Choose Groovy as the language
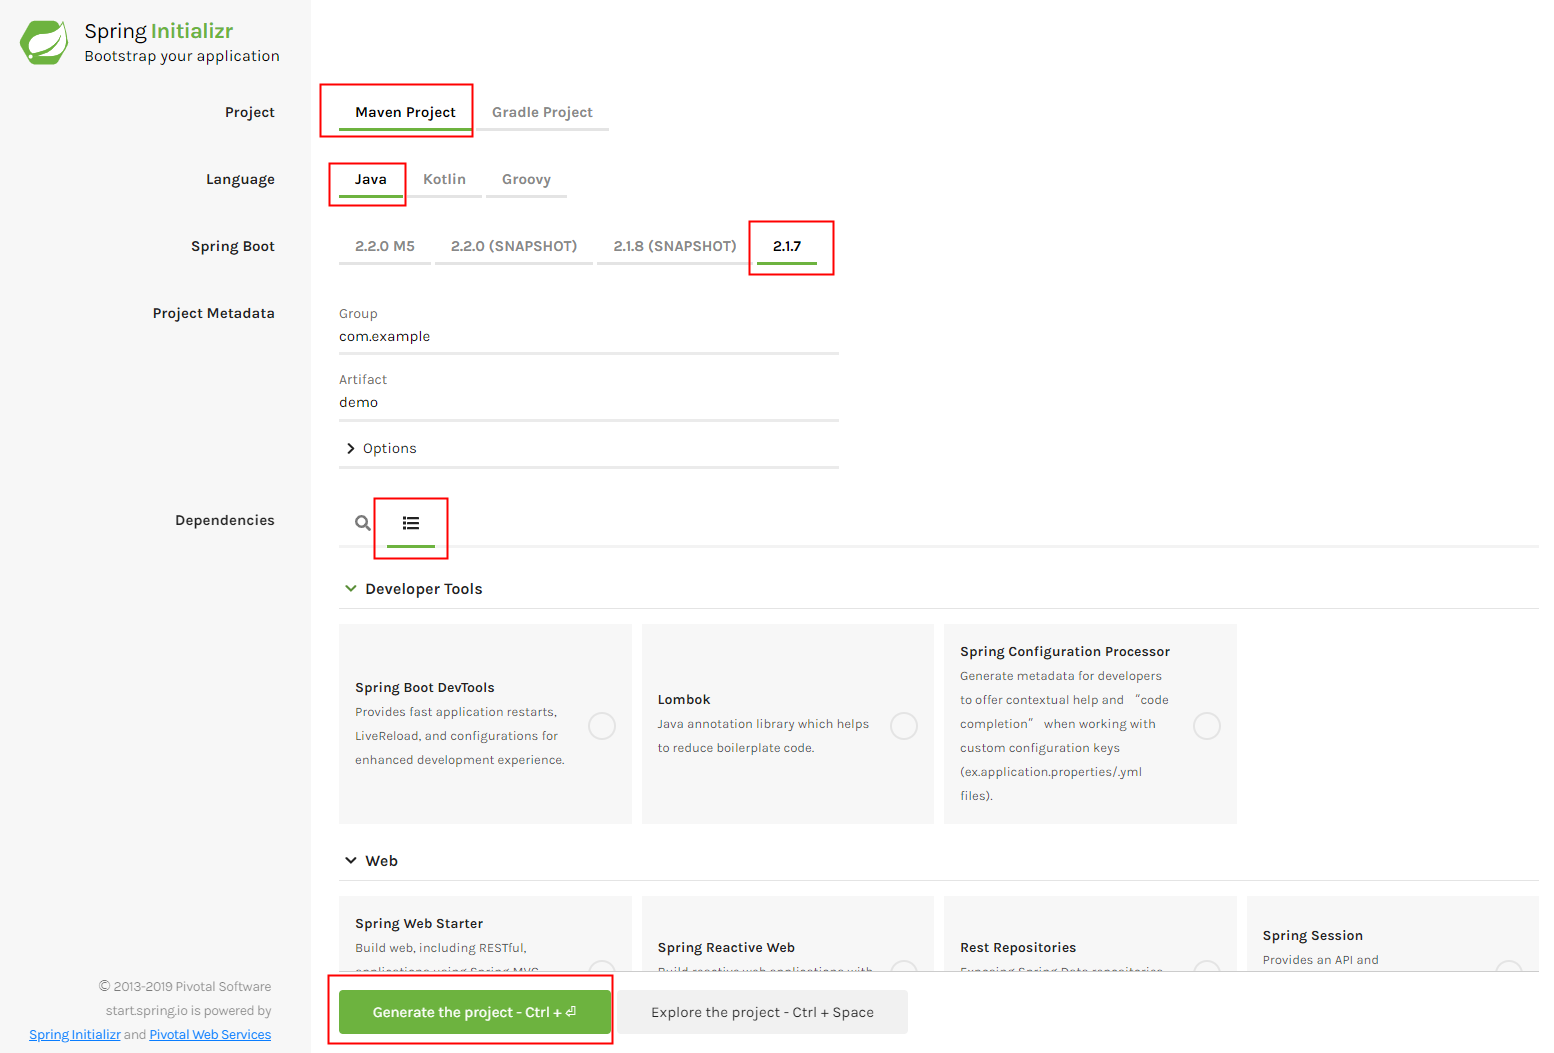The image size is (1554, 1053). (x=526, y=179)
